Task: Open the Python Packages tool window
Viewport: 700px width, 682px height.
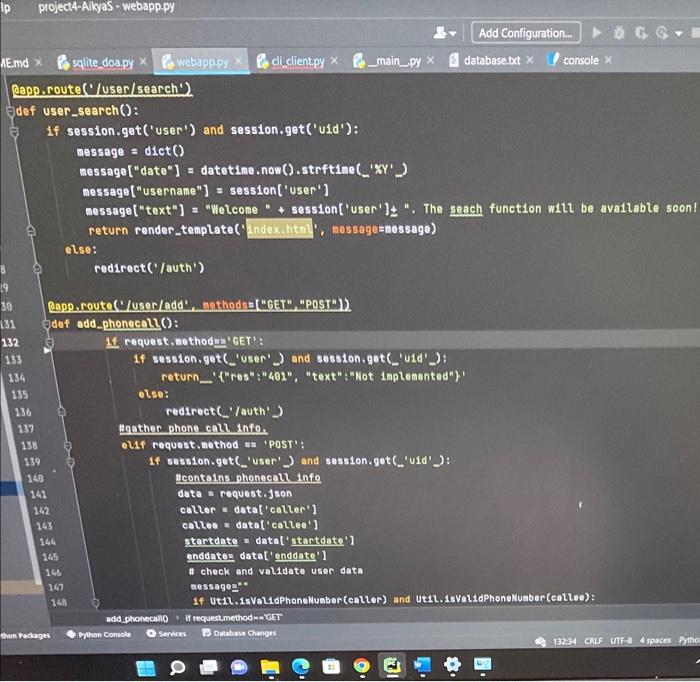Action: pos(25,635)
